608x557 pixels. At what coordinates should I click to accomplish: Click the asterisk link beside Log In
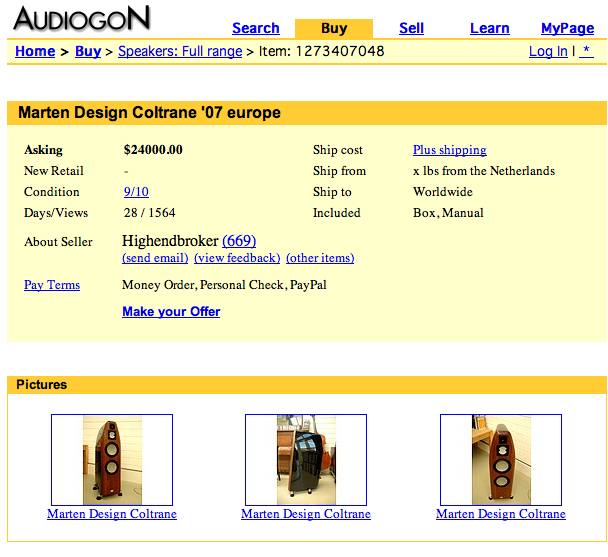[x=586, y=51]
